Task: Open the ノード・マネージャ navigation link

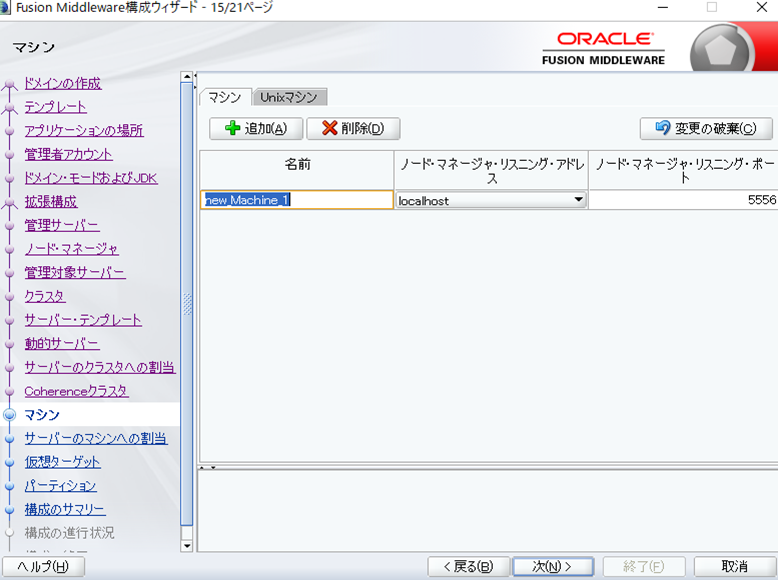Action: (x=71, y=248)
